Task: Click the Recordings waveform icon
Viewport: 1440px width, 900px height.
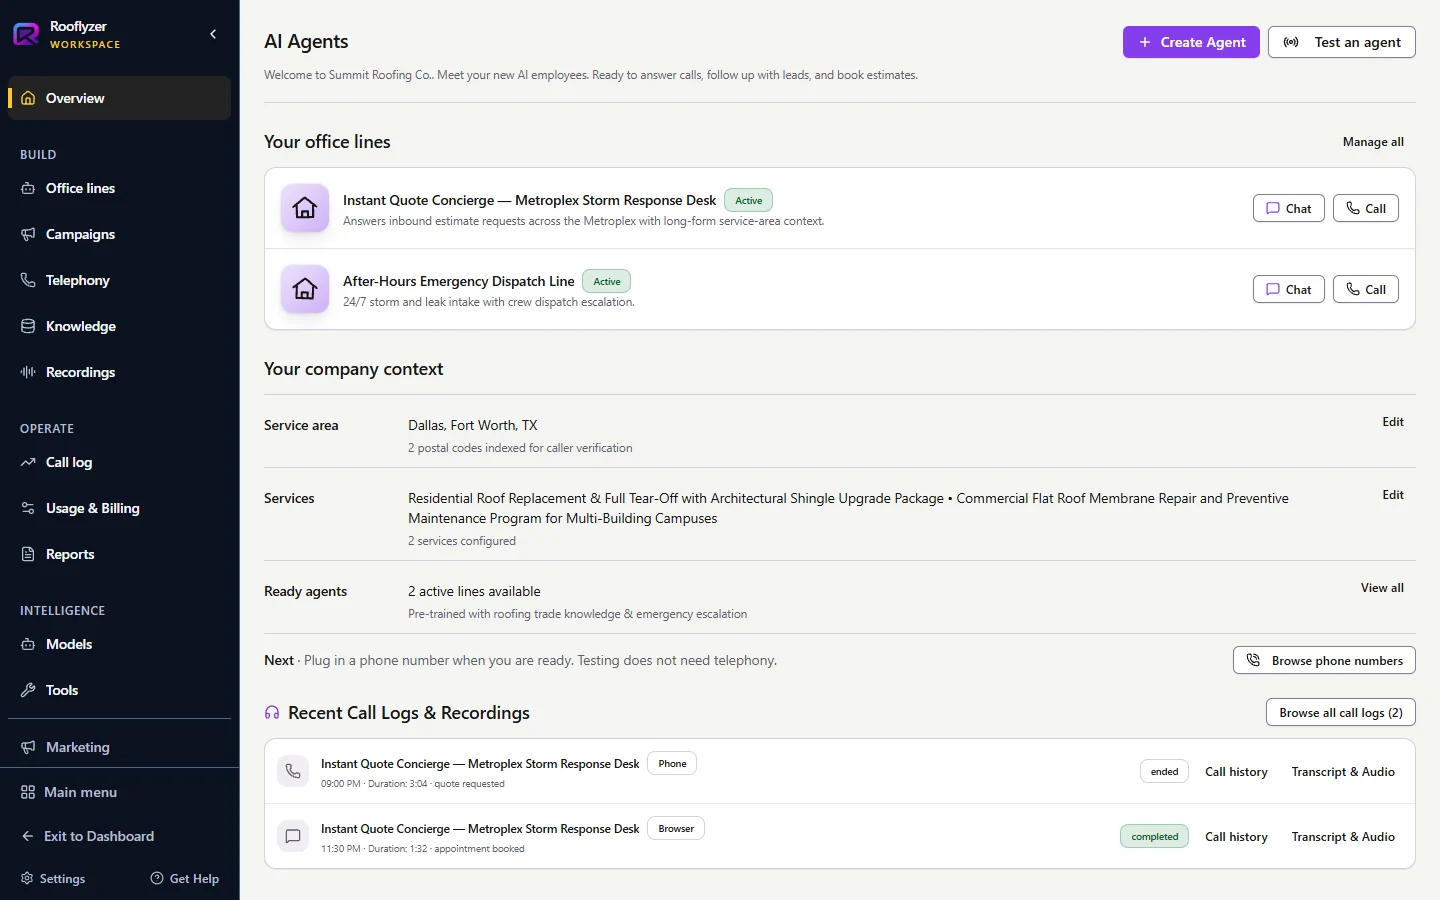Action: tap(28, 372)
